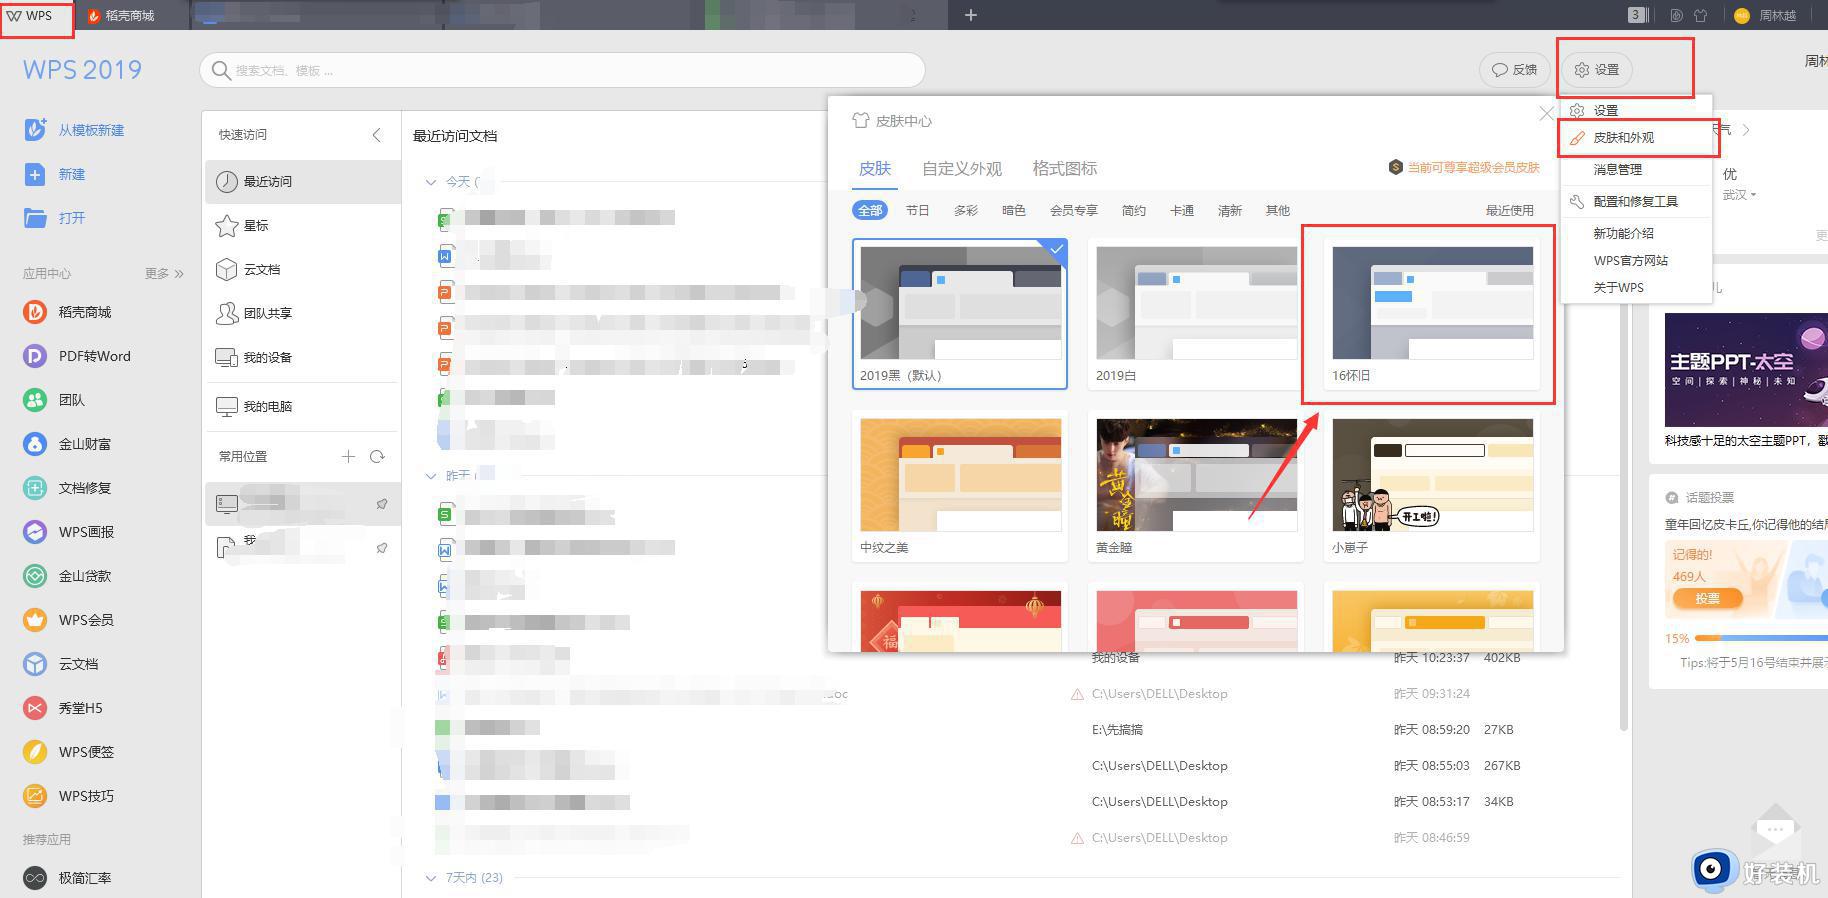
Task: Click the 新建 plus icon
Action: click(x=35, y=174)
